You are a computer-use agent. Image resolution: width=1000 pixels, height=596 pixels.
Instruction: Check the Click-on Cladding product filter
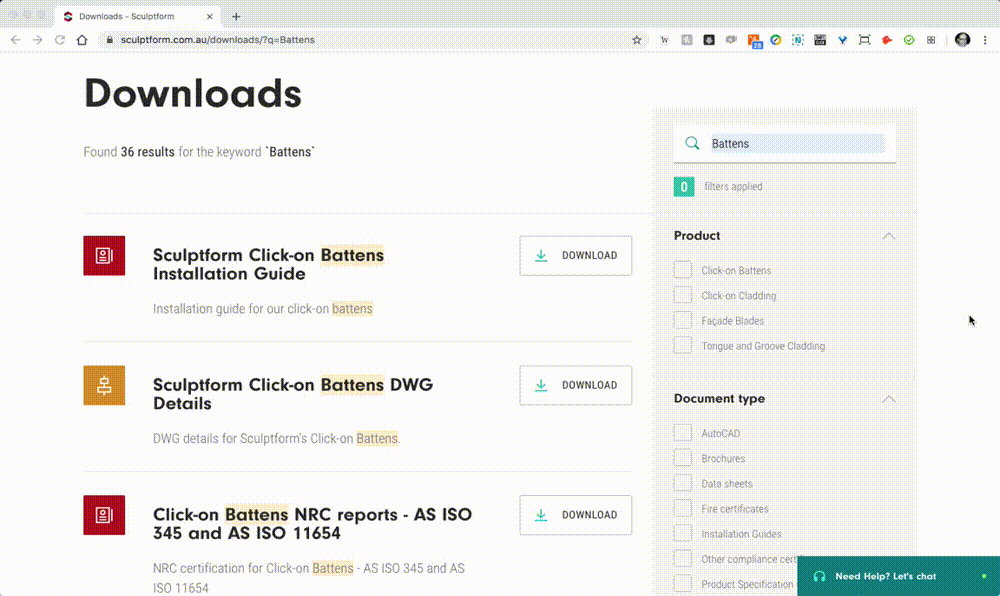pyautogui.click(x=682, y=295)
